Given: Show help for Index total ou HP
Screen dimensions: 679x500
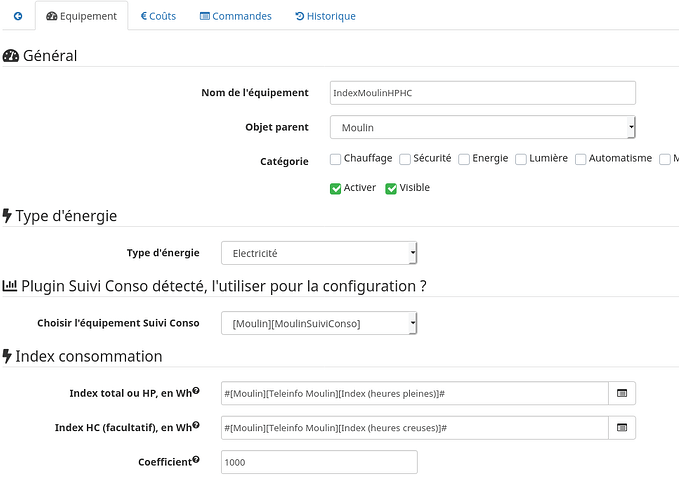Looking at the screenshot, I should [x=196, y=390].
